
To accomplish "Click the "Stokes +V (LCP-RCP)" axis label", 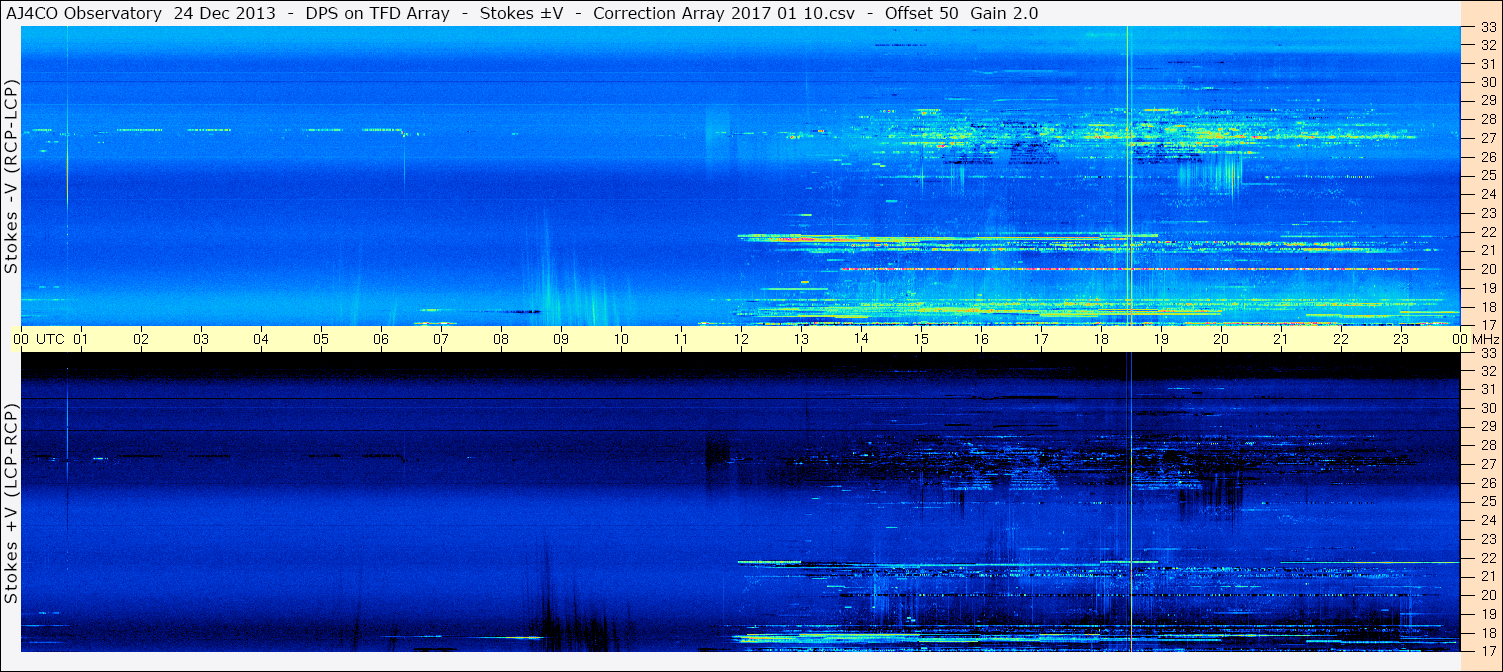I will pos(12,504).
